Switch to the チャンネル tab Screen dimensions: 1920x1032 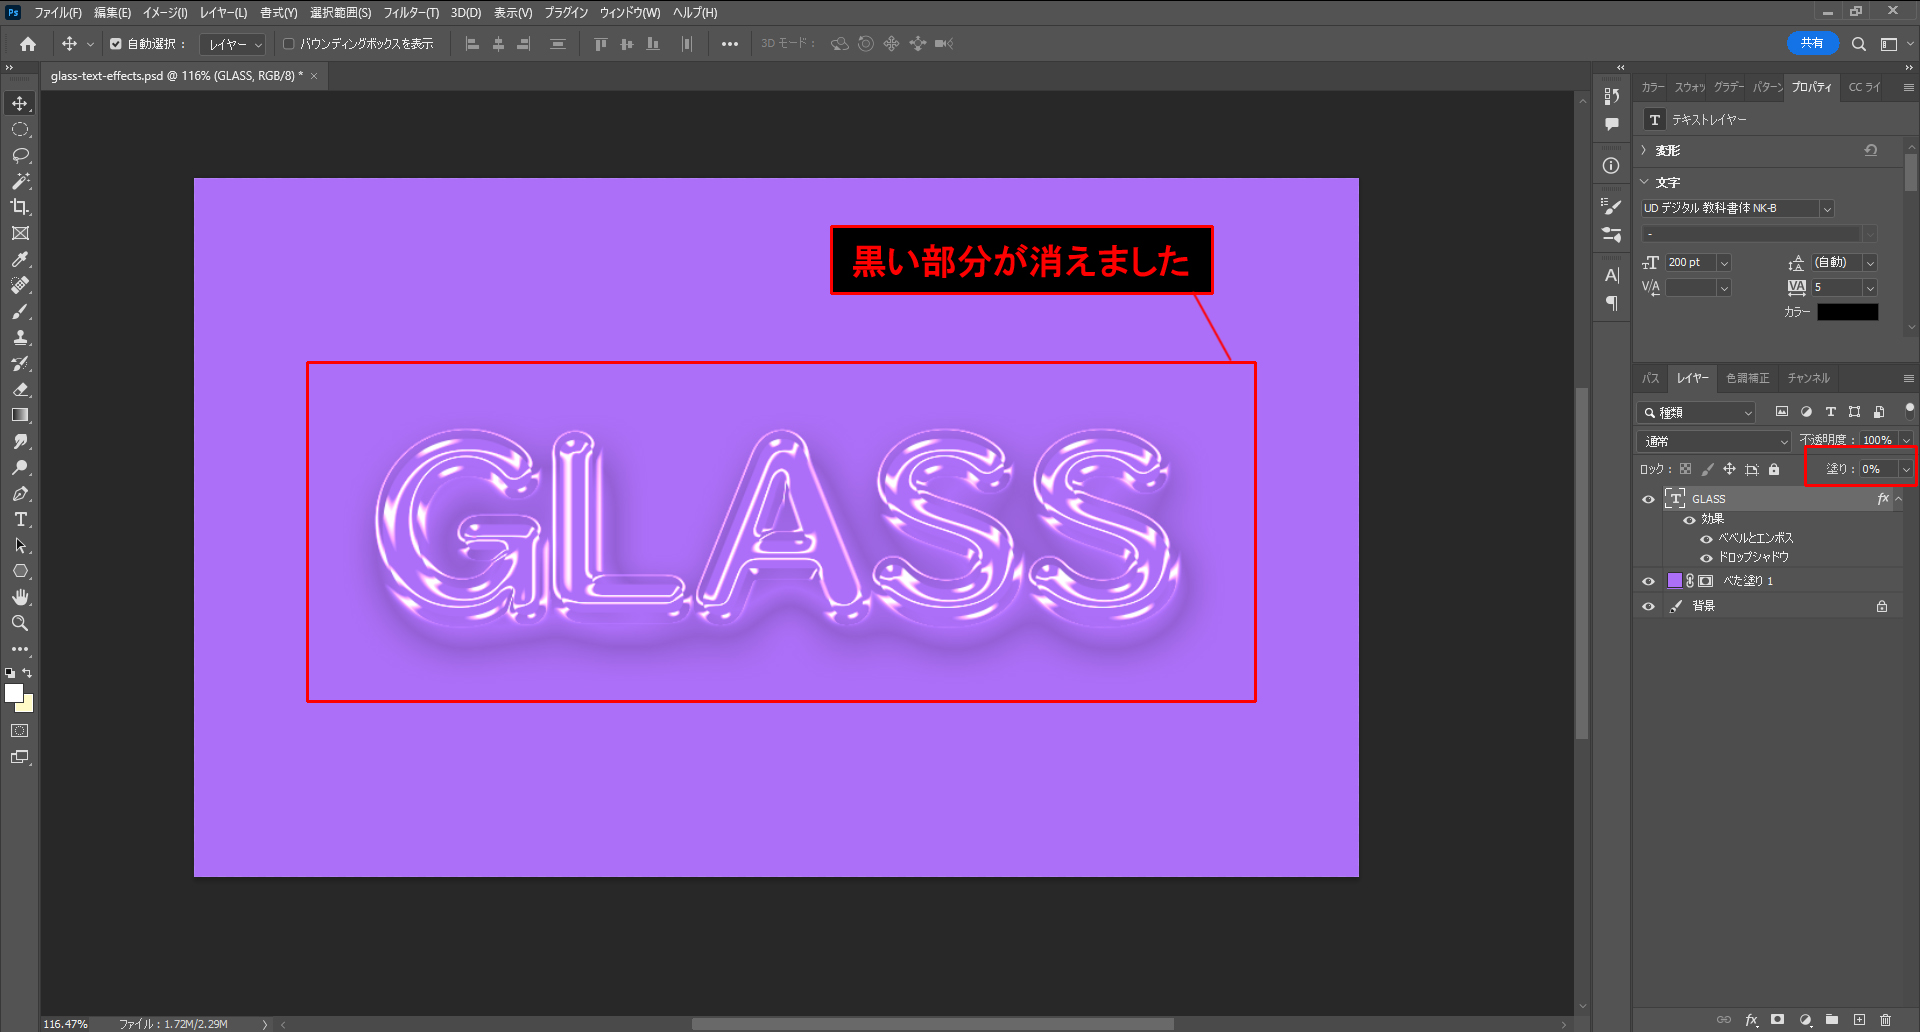(1808, 378)
